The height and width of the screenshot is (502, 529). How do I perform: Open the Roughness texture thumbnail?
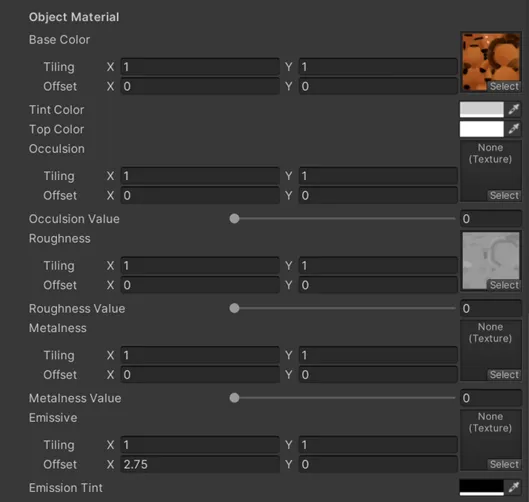click(491, 260)
